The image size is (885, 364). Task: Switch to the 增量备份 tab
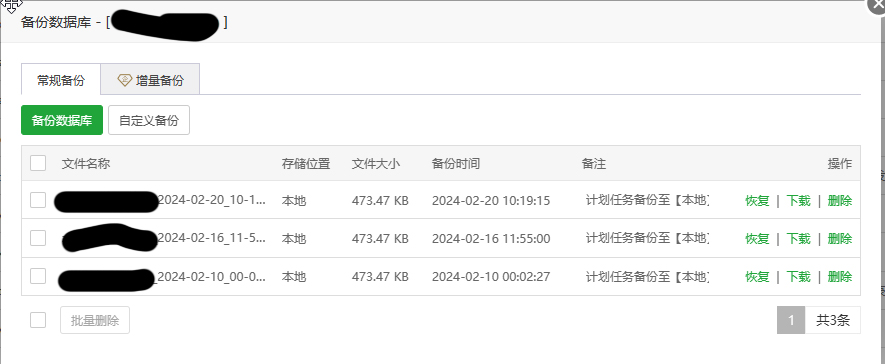point(150,80)
